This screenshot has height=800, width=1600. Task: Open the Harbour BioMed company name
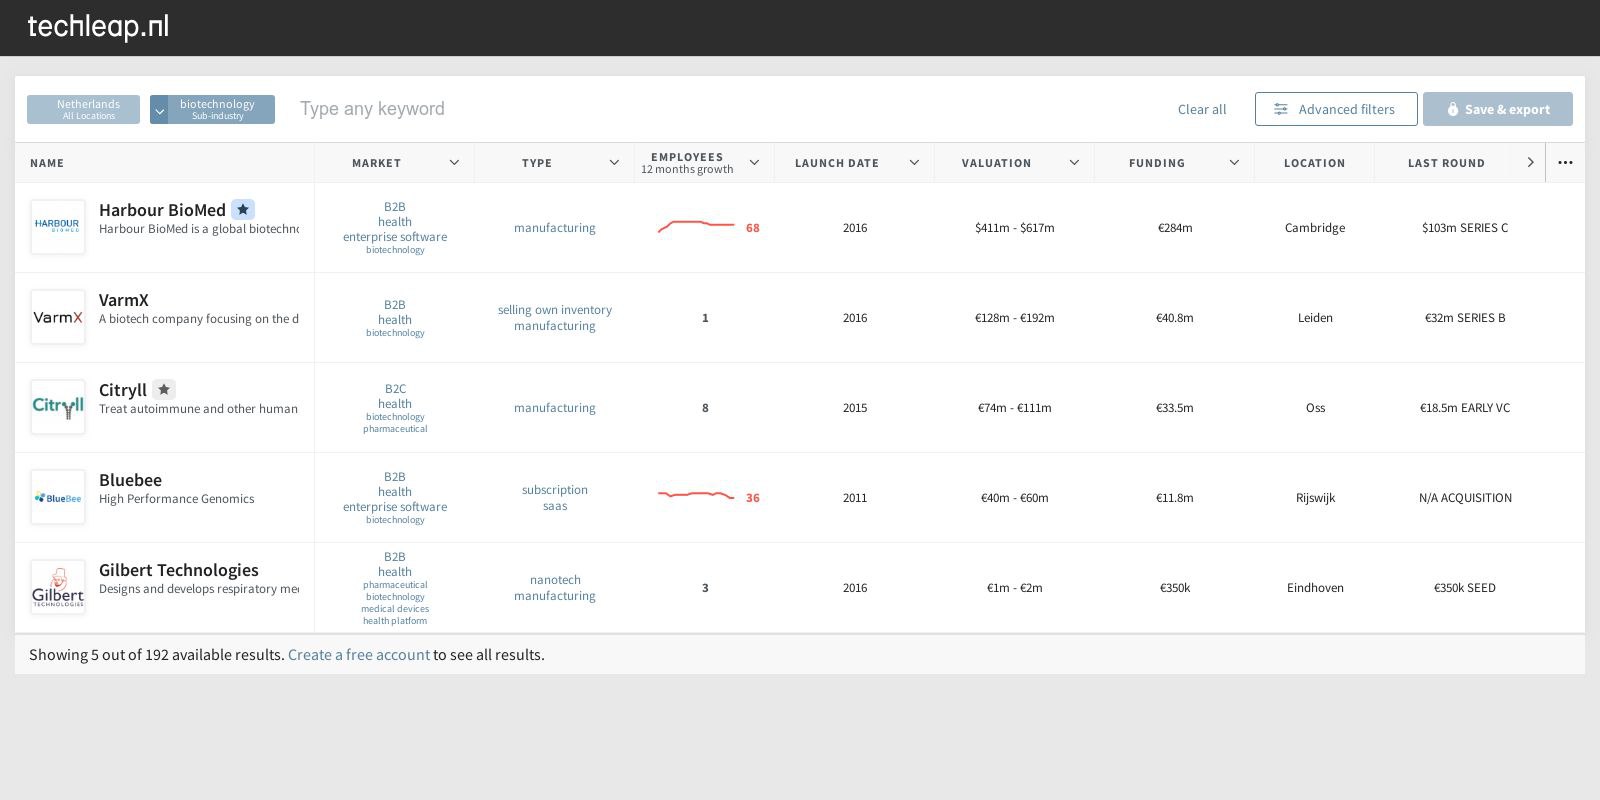[162, 210]
